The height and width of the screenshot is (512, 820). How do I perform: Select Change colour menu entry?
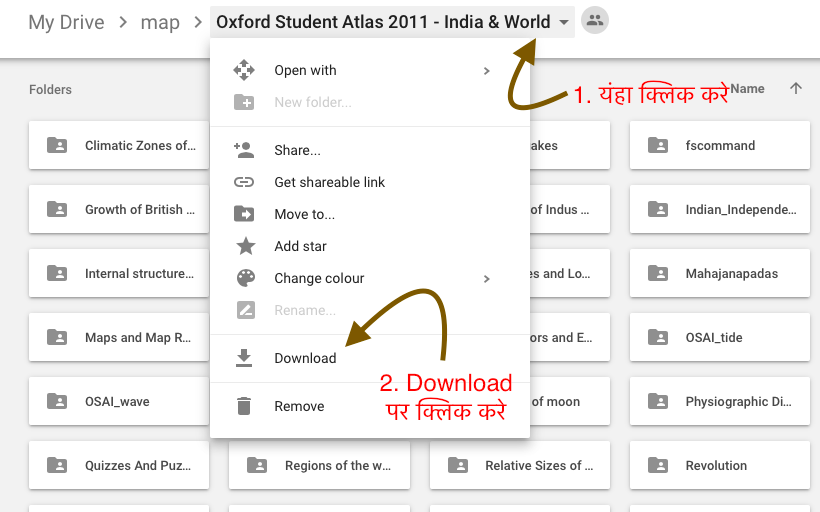click(x=370, y=278)
